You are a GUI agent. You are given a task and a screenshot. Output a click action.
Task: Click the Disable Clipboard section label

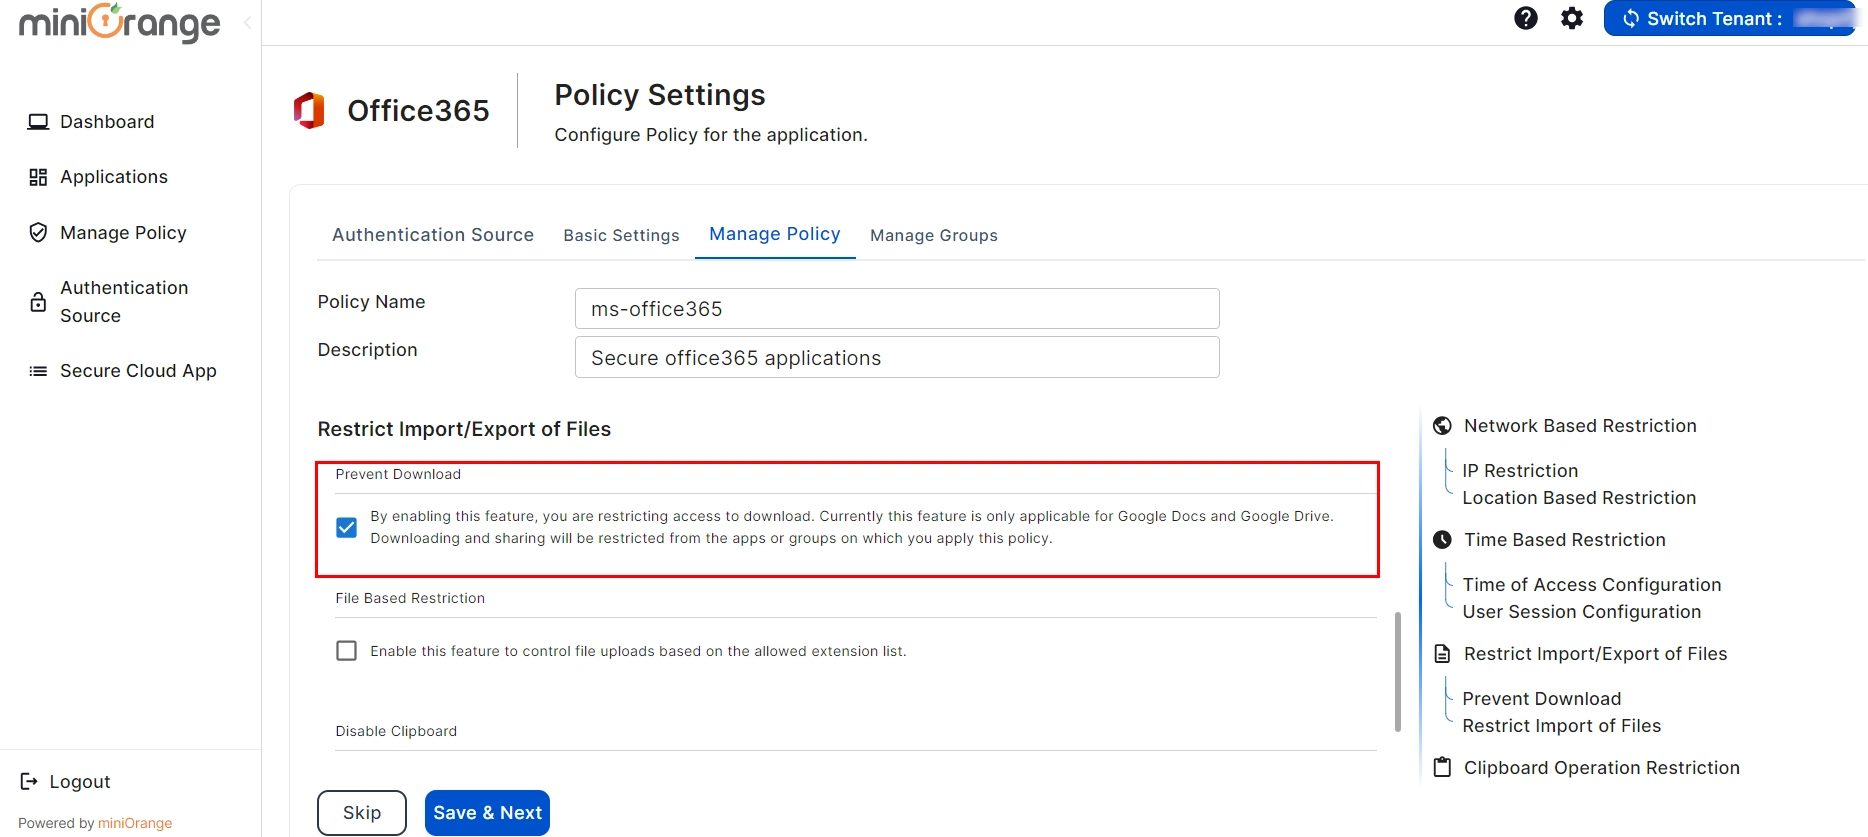pyautogui.click(x=396, y=731)
